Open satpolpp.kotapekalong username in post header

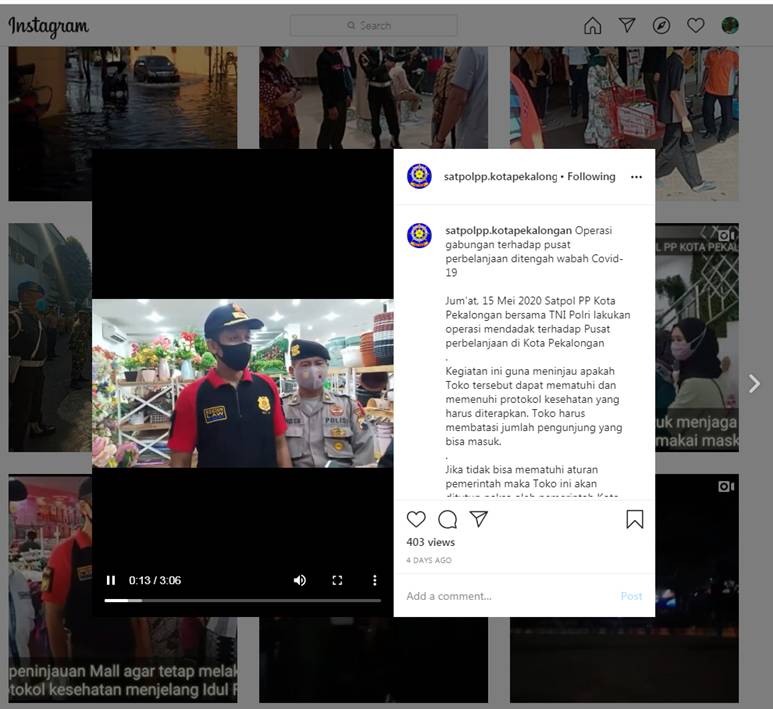[500, 177]
